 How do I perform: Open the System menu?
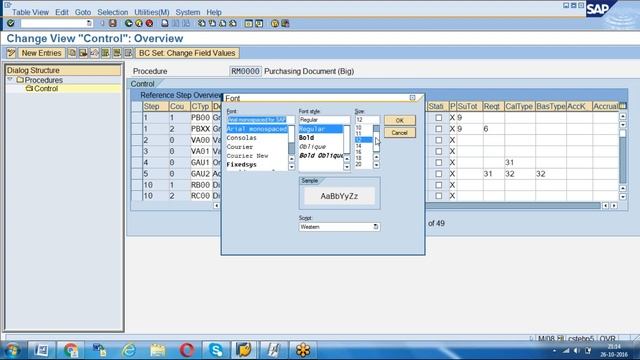[x=188, y=12]
